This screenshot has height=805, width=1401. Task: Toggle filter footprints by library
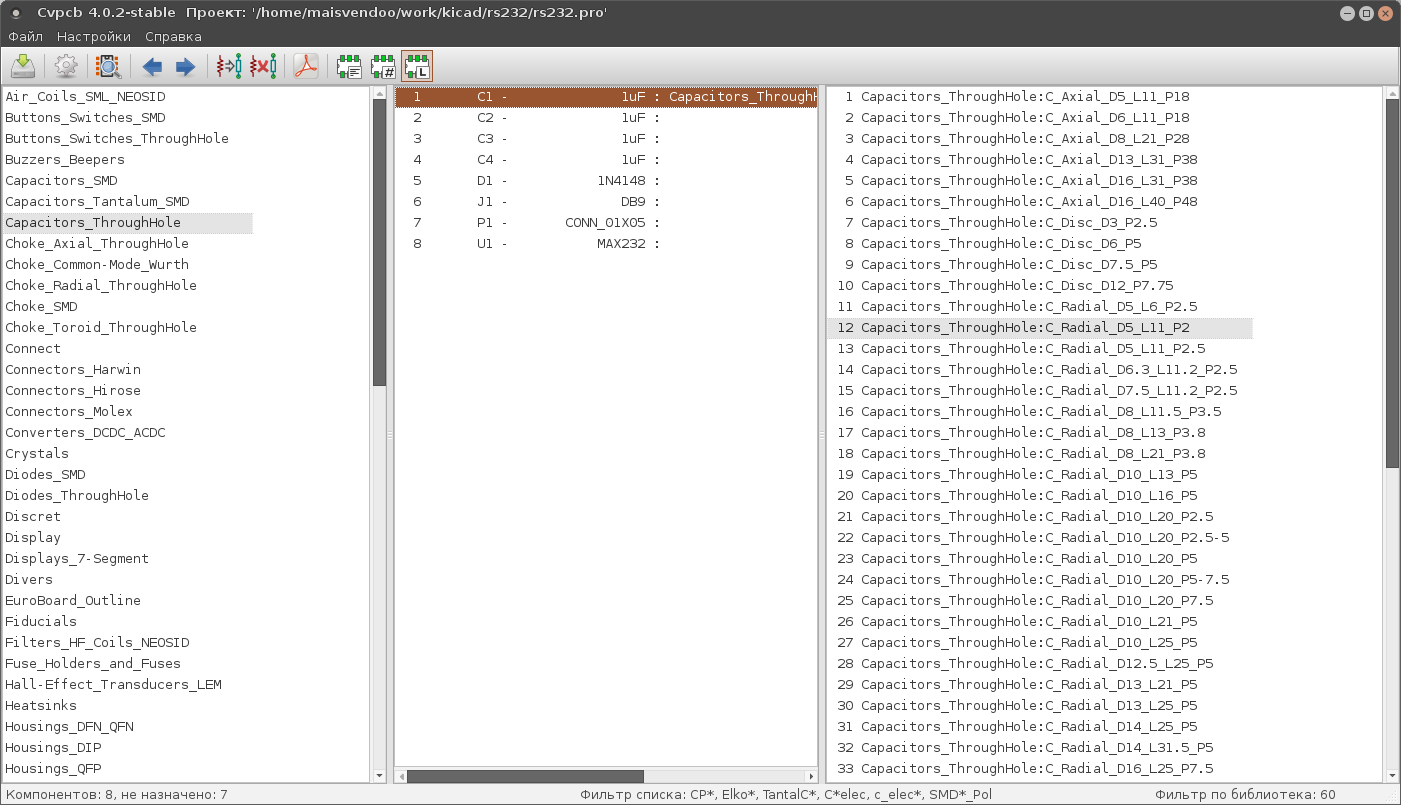pyautogui.click(x=417, y=67)
